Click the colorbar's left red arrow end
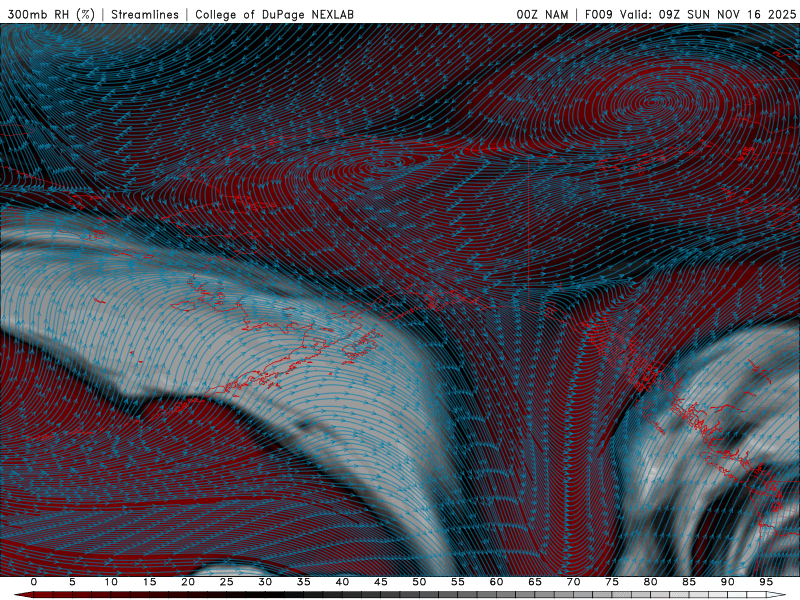 (23, 594)
